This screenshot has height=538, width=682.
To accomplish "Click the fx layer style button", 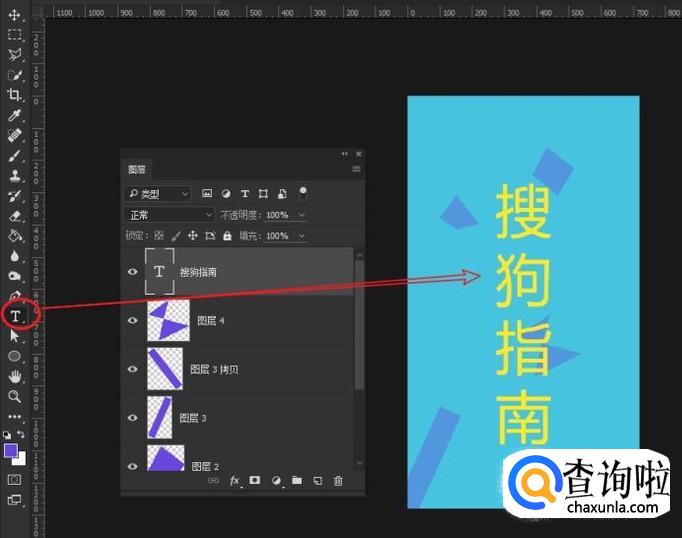I will pyautogui.click(x=236, y=481).
